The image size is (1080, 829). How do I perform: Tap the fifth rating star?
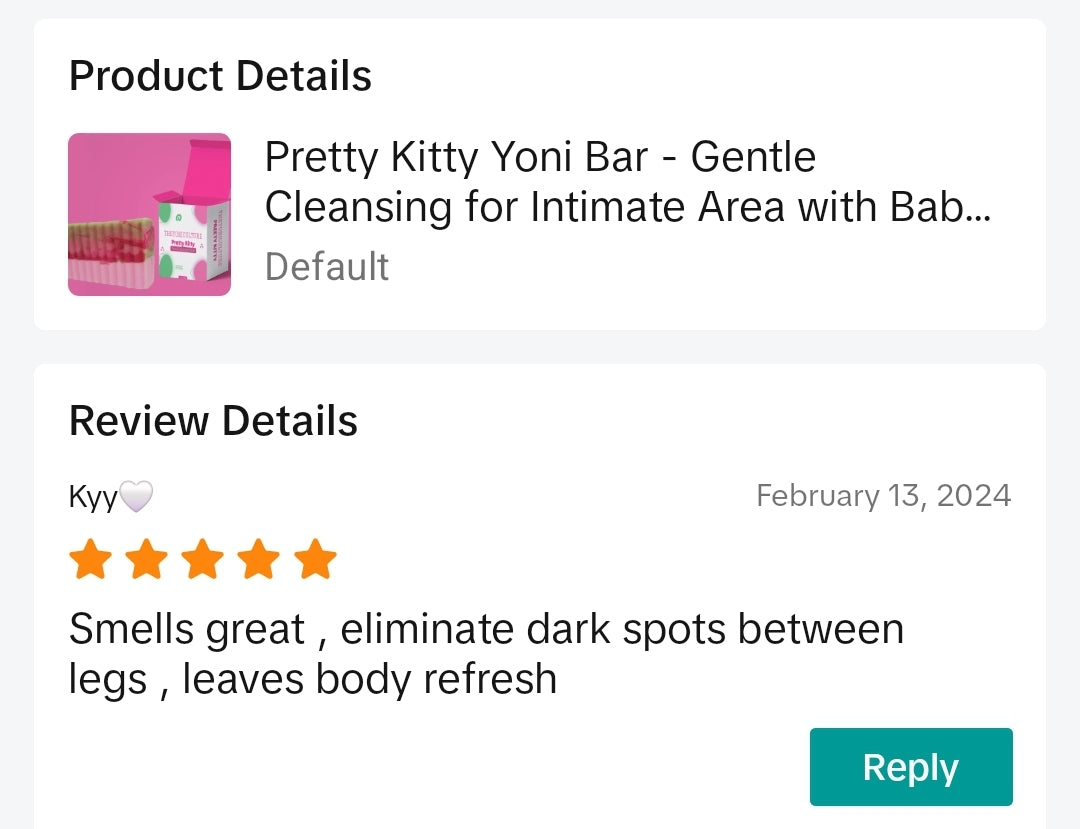(x=316, y=560)
